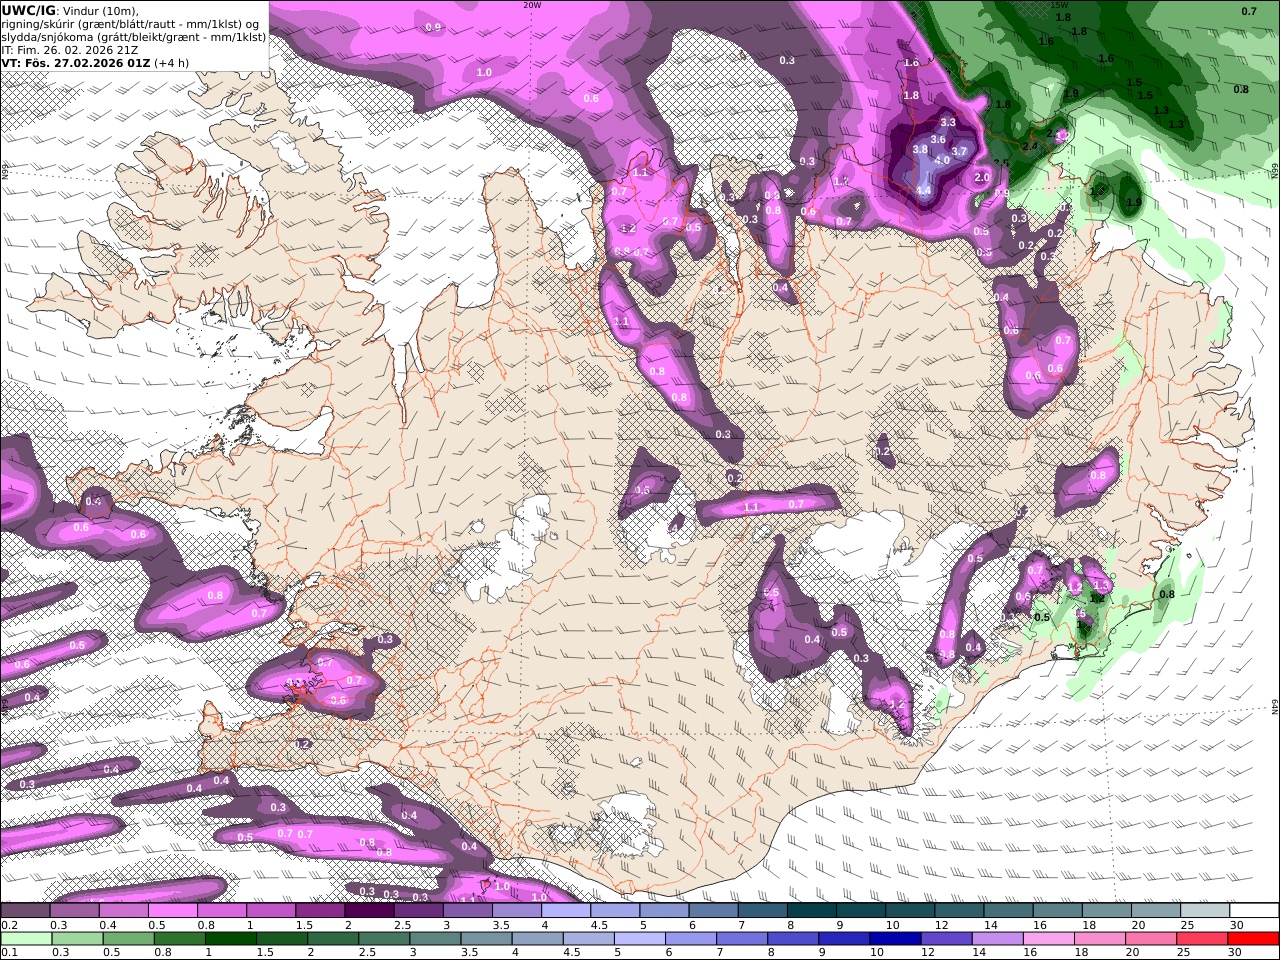This screenshot has width=1280, height=960.
Task: Click the '(+4 h)' forecast offset text
Action: pos(171,62)
